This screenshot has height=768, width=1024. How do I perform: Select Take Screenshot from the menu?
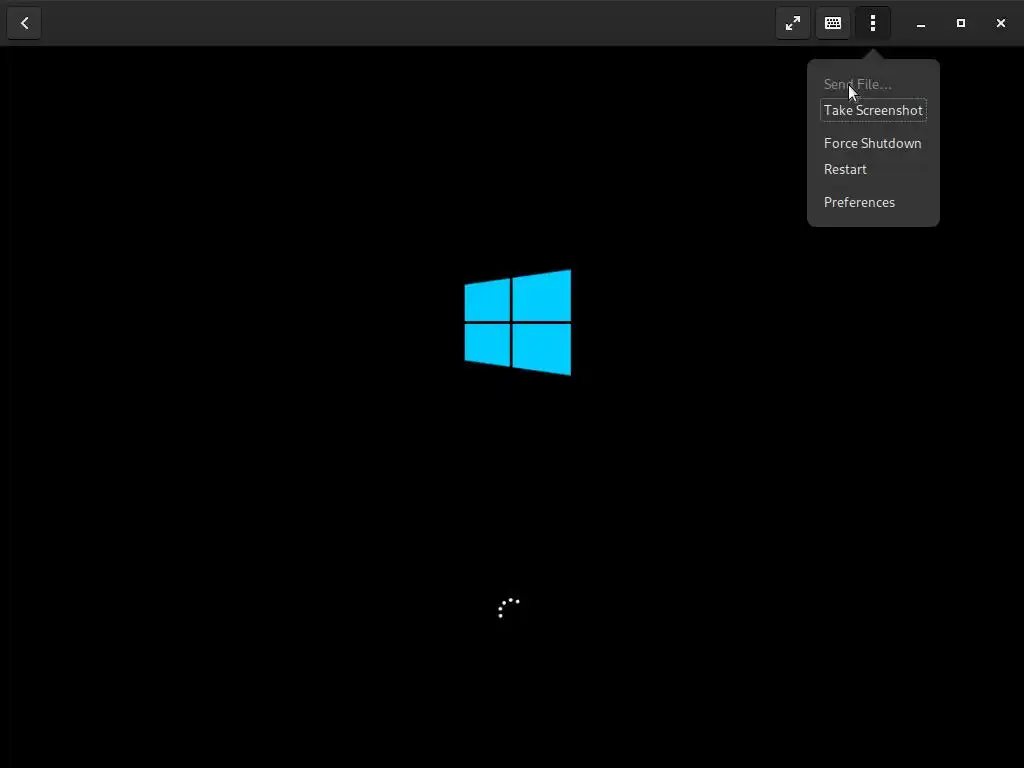[x=873, y=110]
